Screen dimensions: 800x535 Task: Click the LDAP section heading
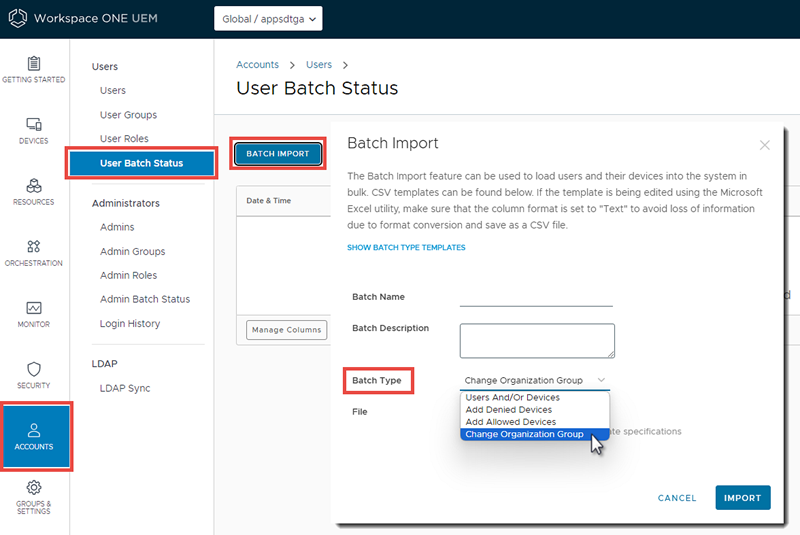coord(104,364)
